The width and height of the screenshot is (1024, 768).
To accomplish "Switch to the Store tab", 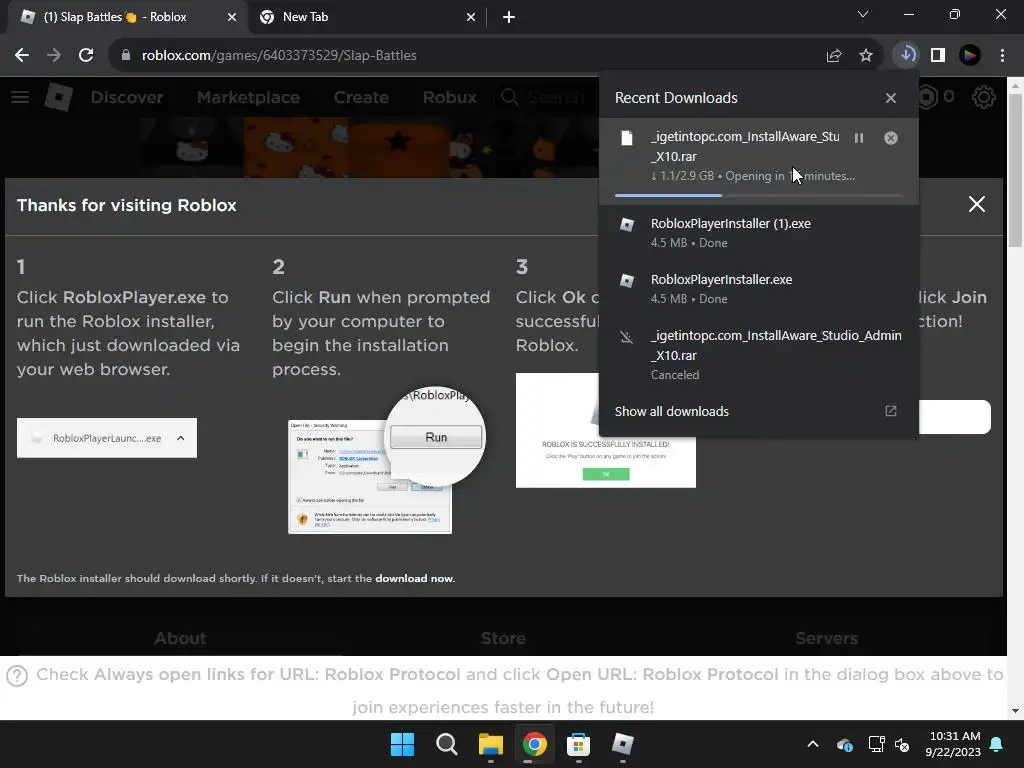I will point(503,638).
